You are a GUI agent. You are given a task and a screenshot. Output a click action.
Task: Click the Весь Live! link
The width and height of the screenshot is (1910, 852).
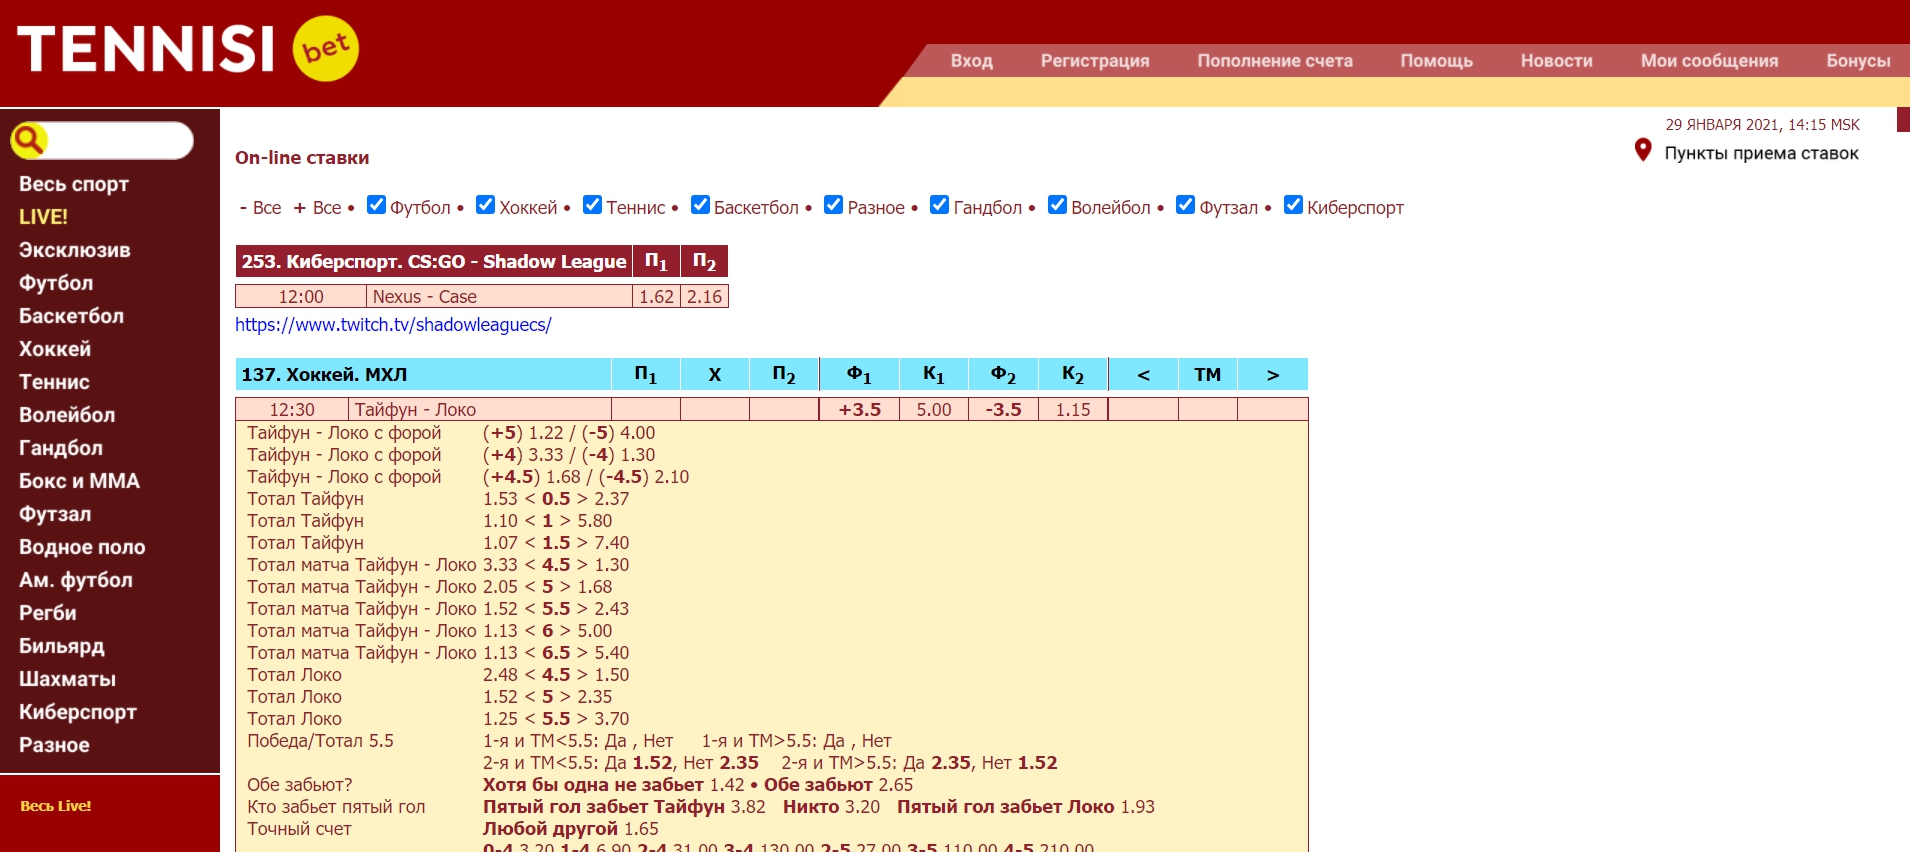(56, 806)
